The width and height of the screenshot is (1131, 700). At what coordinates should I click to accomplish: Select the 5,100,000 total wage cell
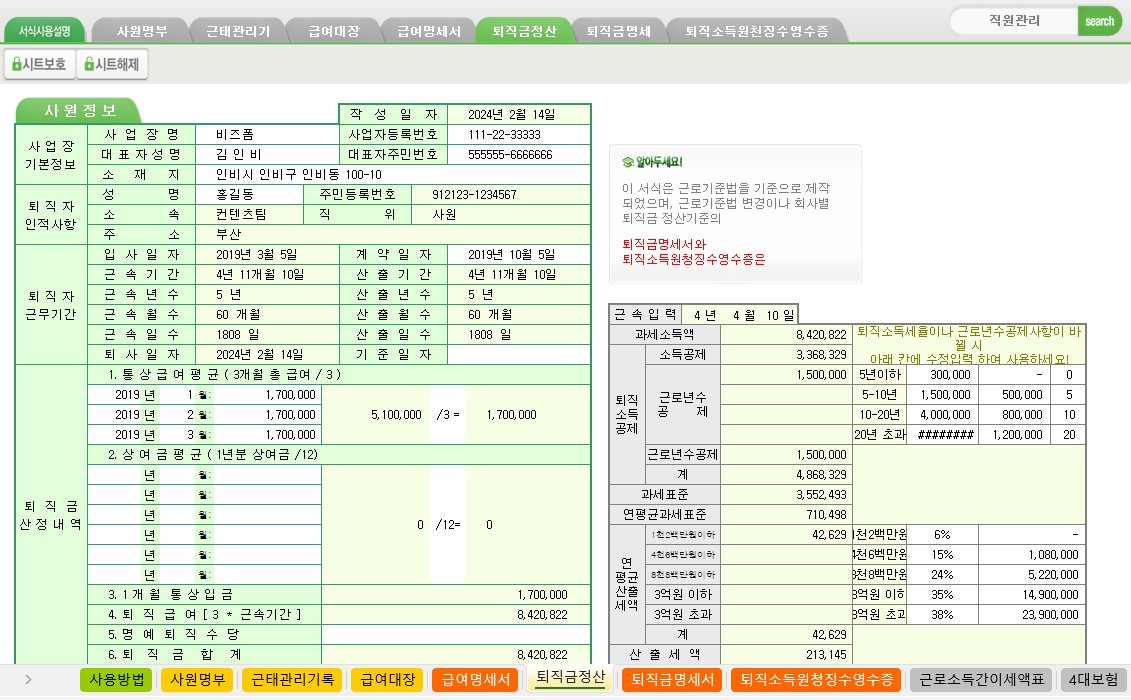tap(376, 415)
